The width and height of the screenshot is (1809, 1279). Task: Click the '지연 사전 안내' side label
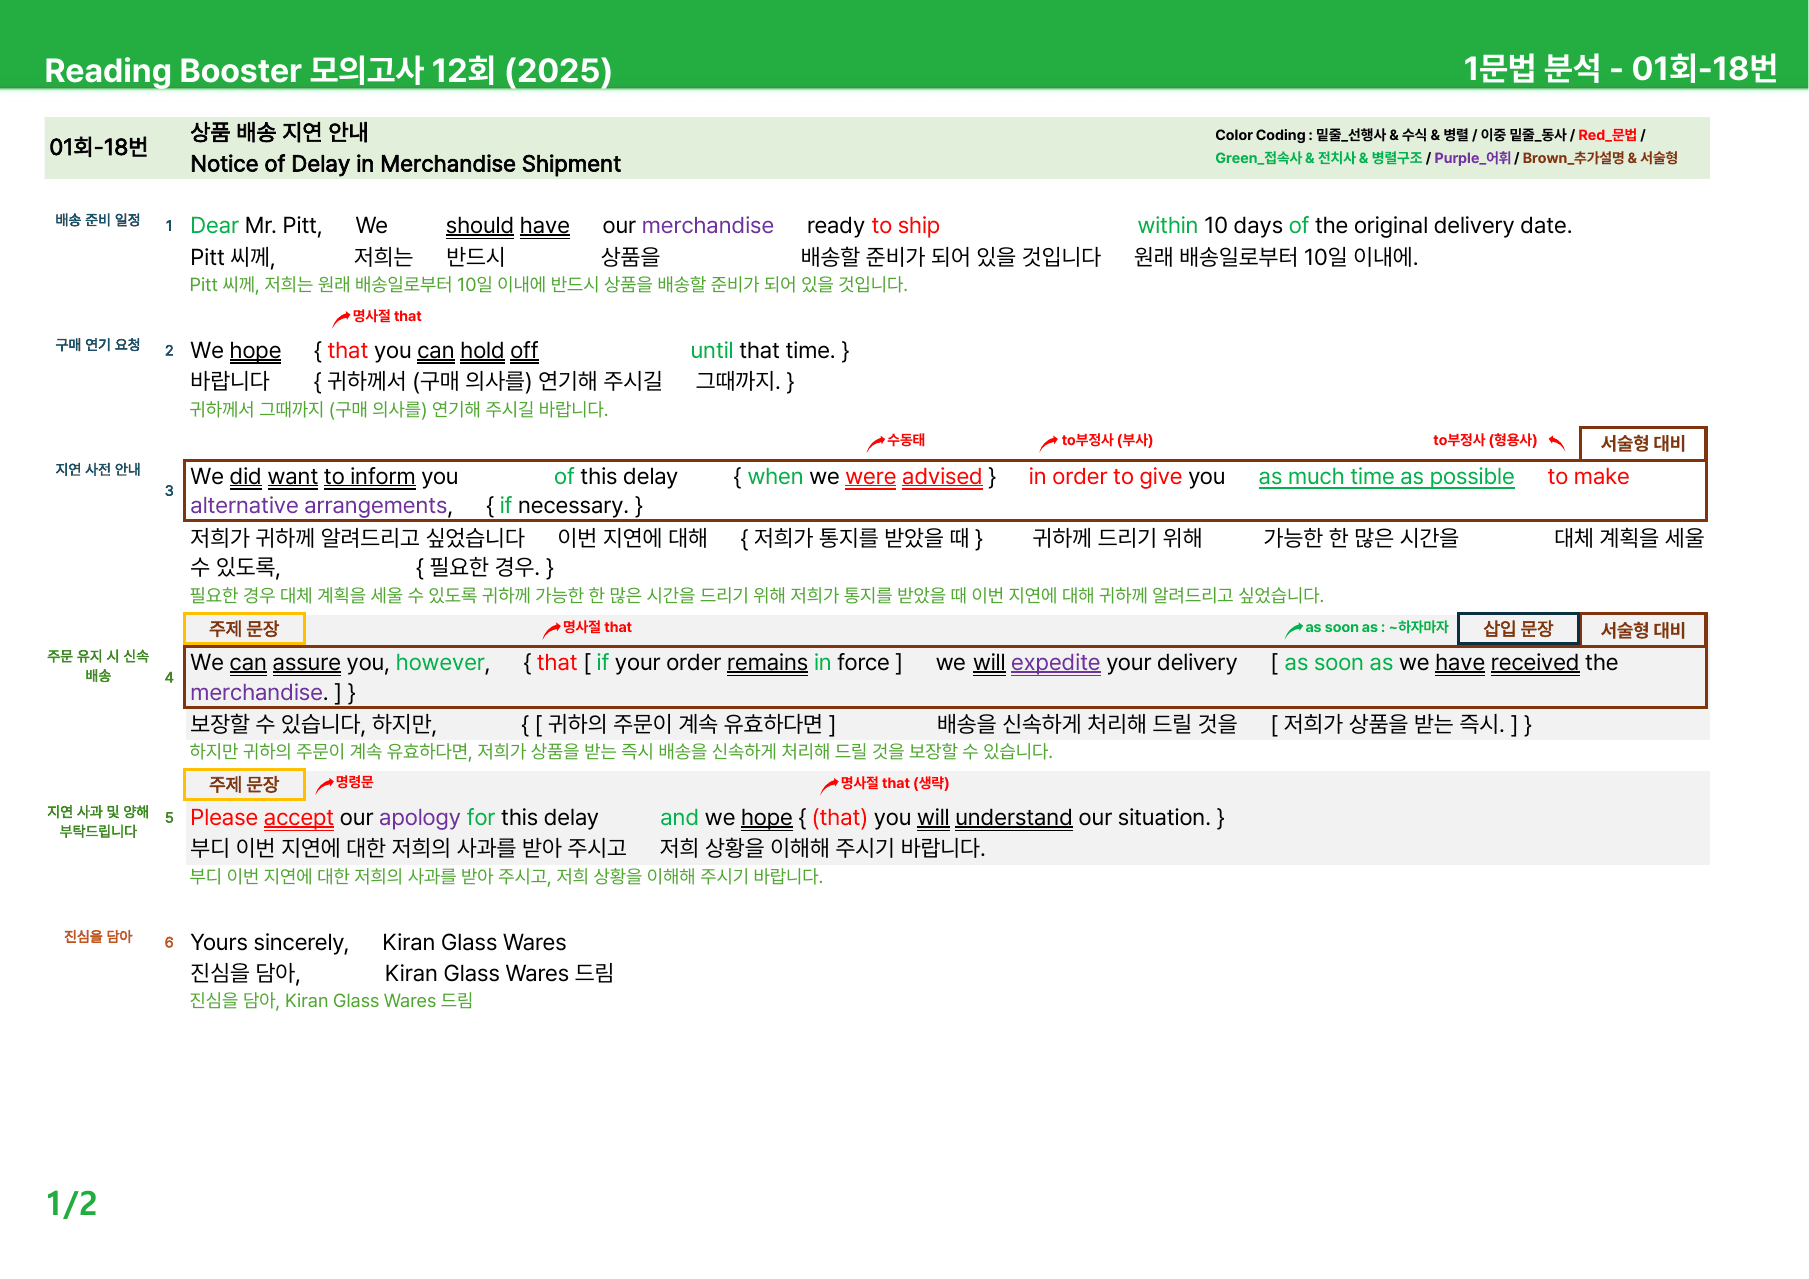(x=98, y=470)
